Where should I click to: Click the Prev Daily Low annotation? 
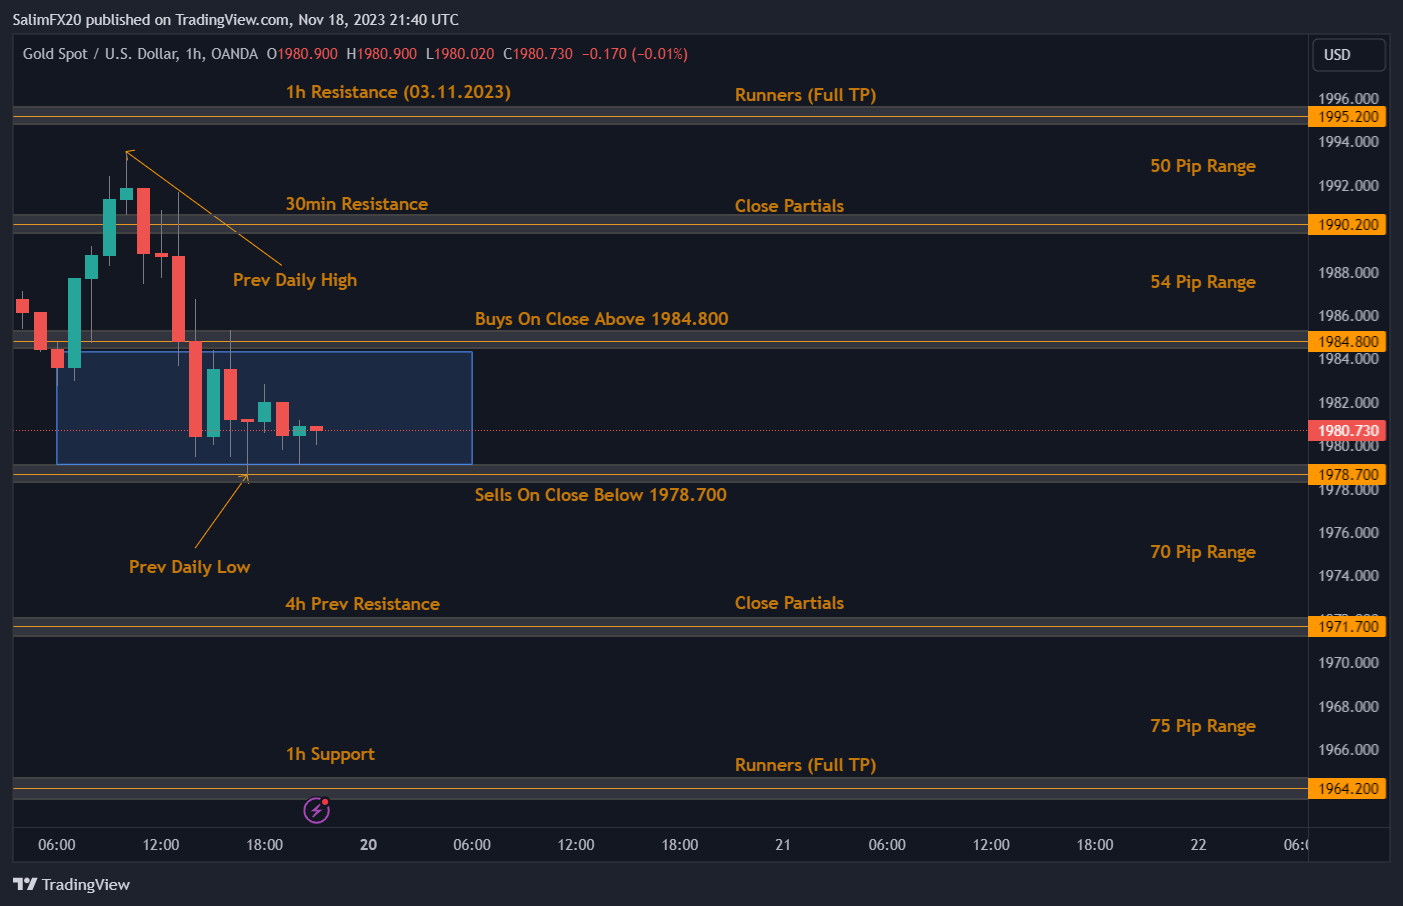189,566
